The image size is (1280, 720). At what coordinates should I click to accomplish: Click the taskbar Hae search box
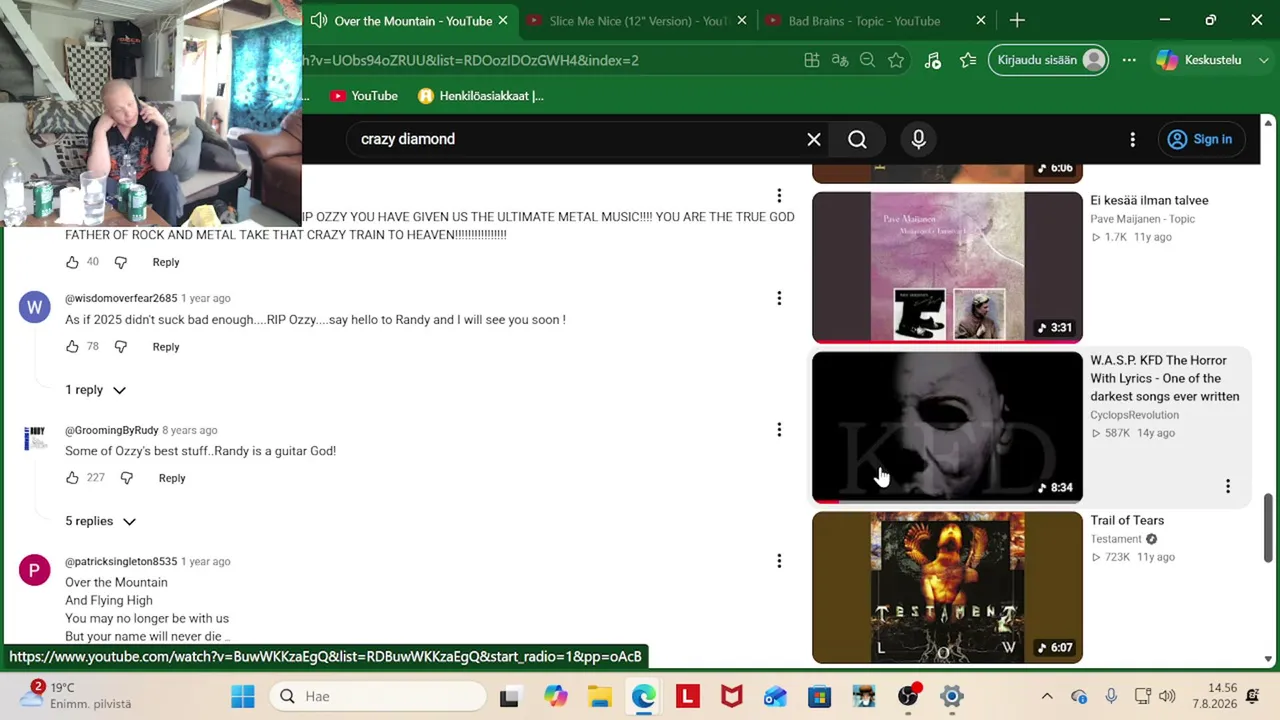(x=378, y=696)
